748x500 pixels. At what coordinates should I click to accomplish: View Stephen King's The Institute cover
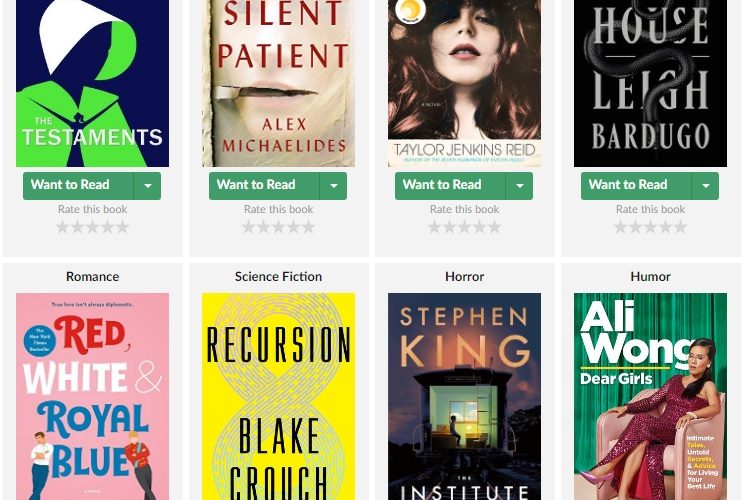pyautogui.click(x=465, y=396)
